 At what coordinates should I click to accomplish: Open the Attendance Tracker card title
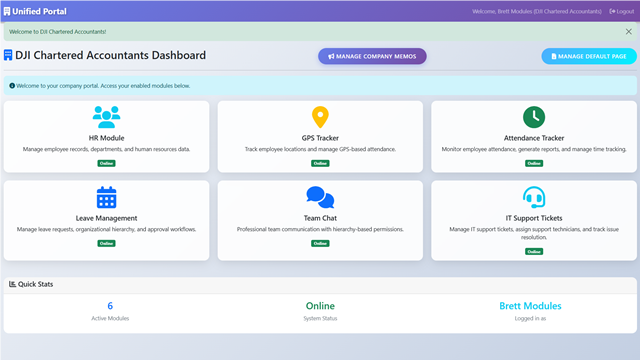(x=534, y=138)
